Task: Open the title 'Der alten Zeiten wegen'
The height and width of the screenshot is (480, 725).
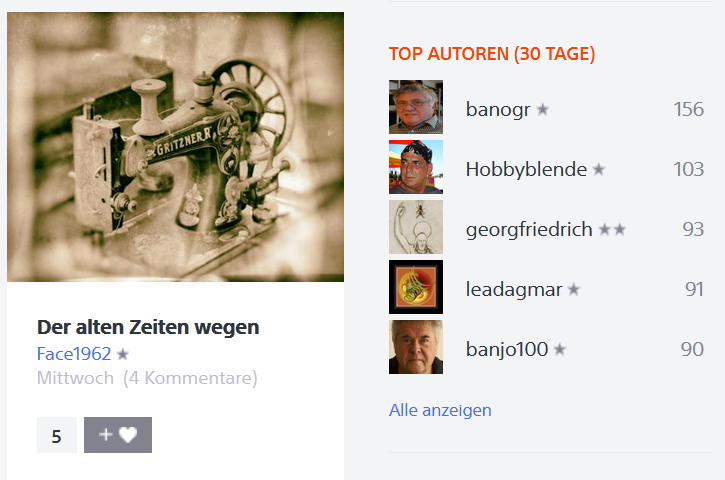Action: [148, 327]
